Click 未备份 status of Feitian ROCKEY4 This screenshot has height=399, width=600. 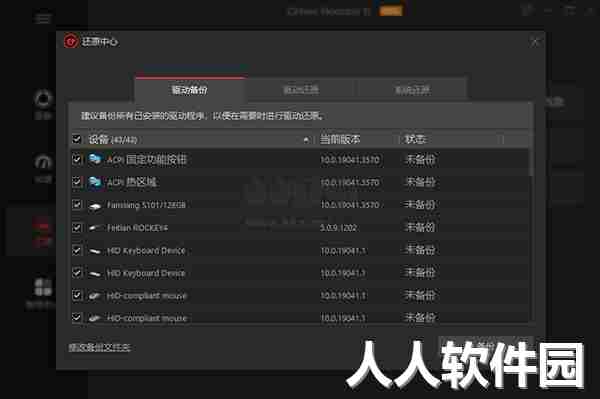coord(420,228)
